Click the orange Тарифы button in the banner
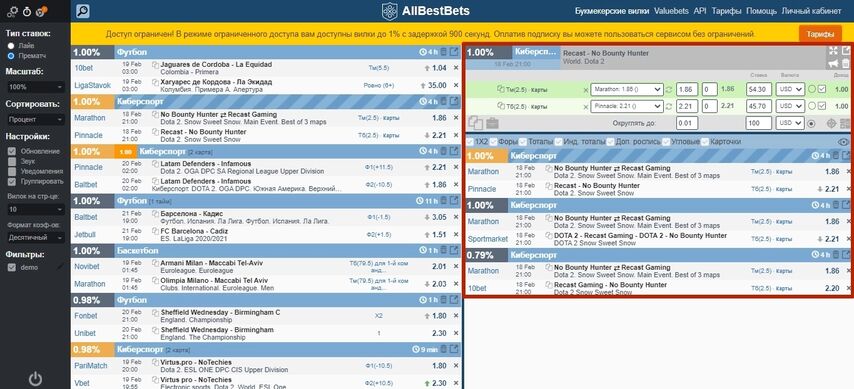The width and height of the screenshot is (854, 389). point(820,34)
